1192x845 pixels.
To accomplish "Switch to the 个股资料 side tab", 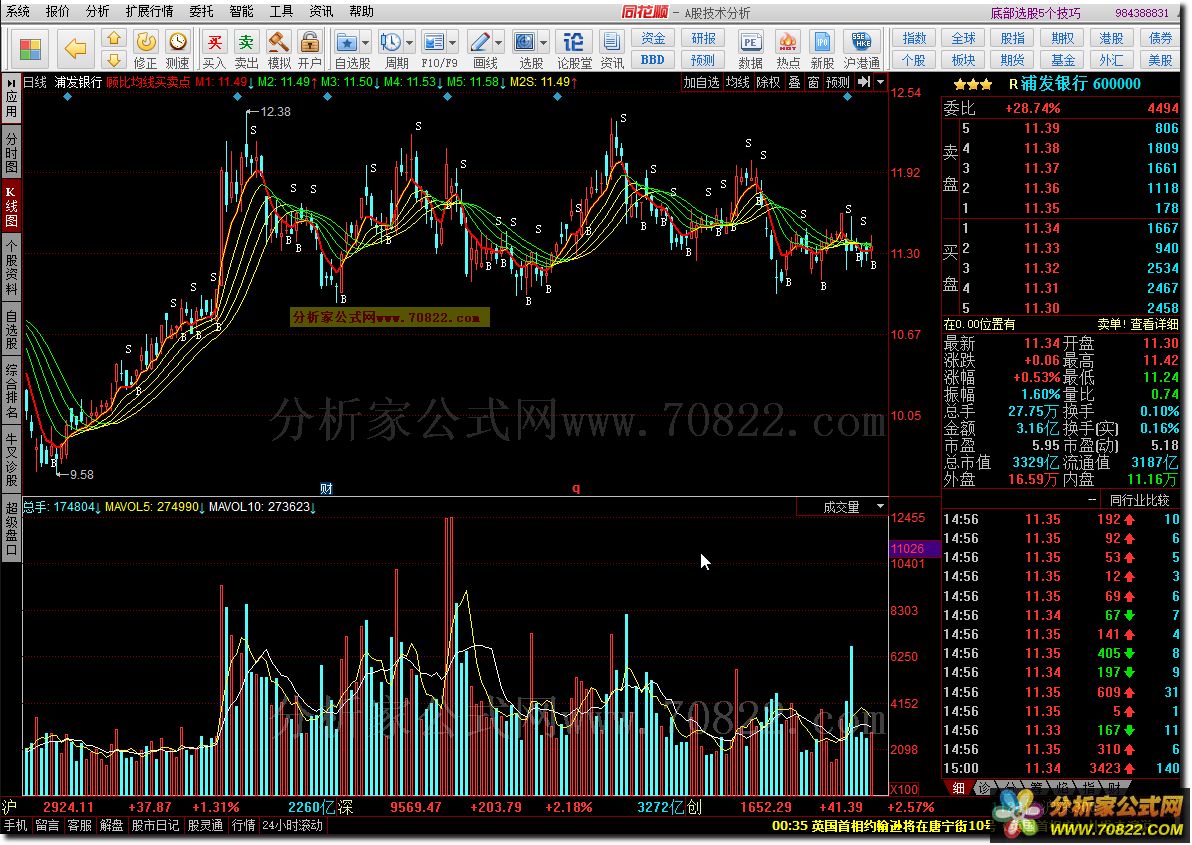I will [x=11, y=267].
